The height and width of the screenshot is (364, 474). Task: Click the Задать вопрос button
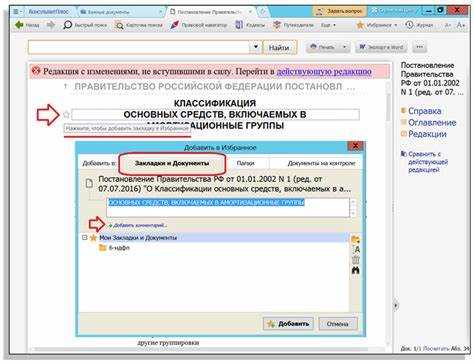340,11
